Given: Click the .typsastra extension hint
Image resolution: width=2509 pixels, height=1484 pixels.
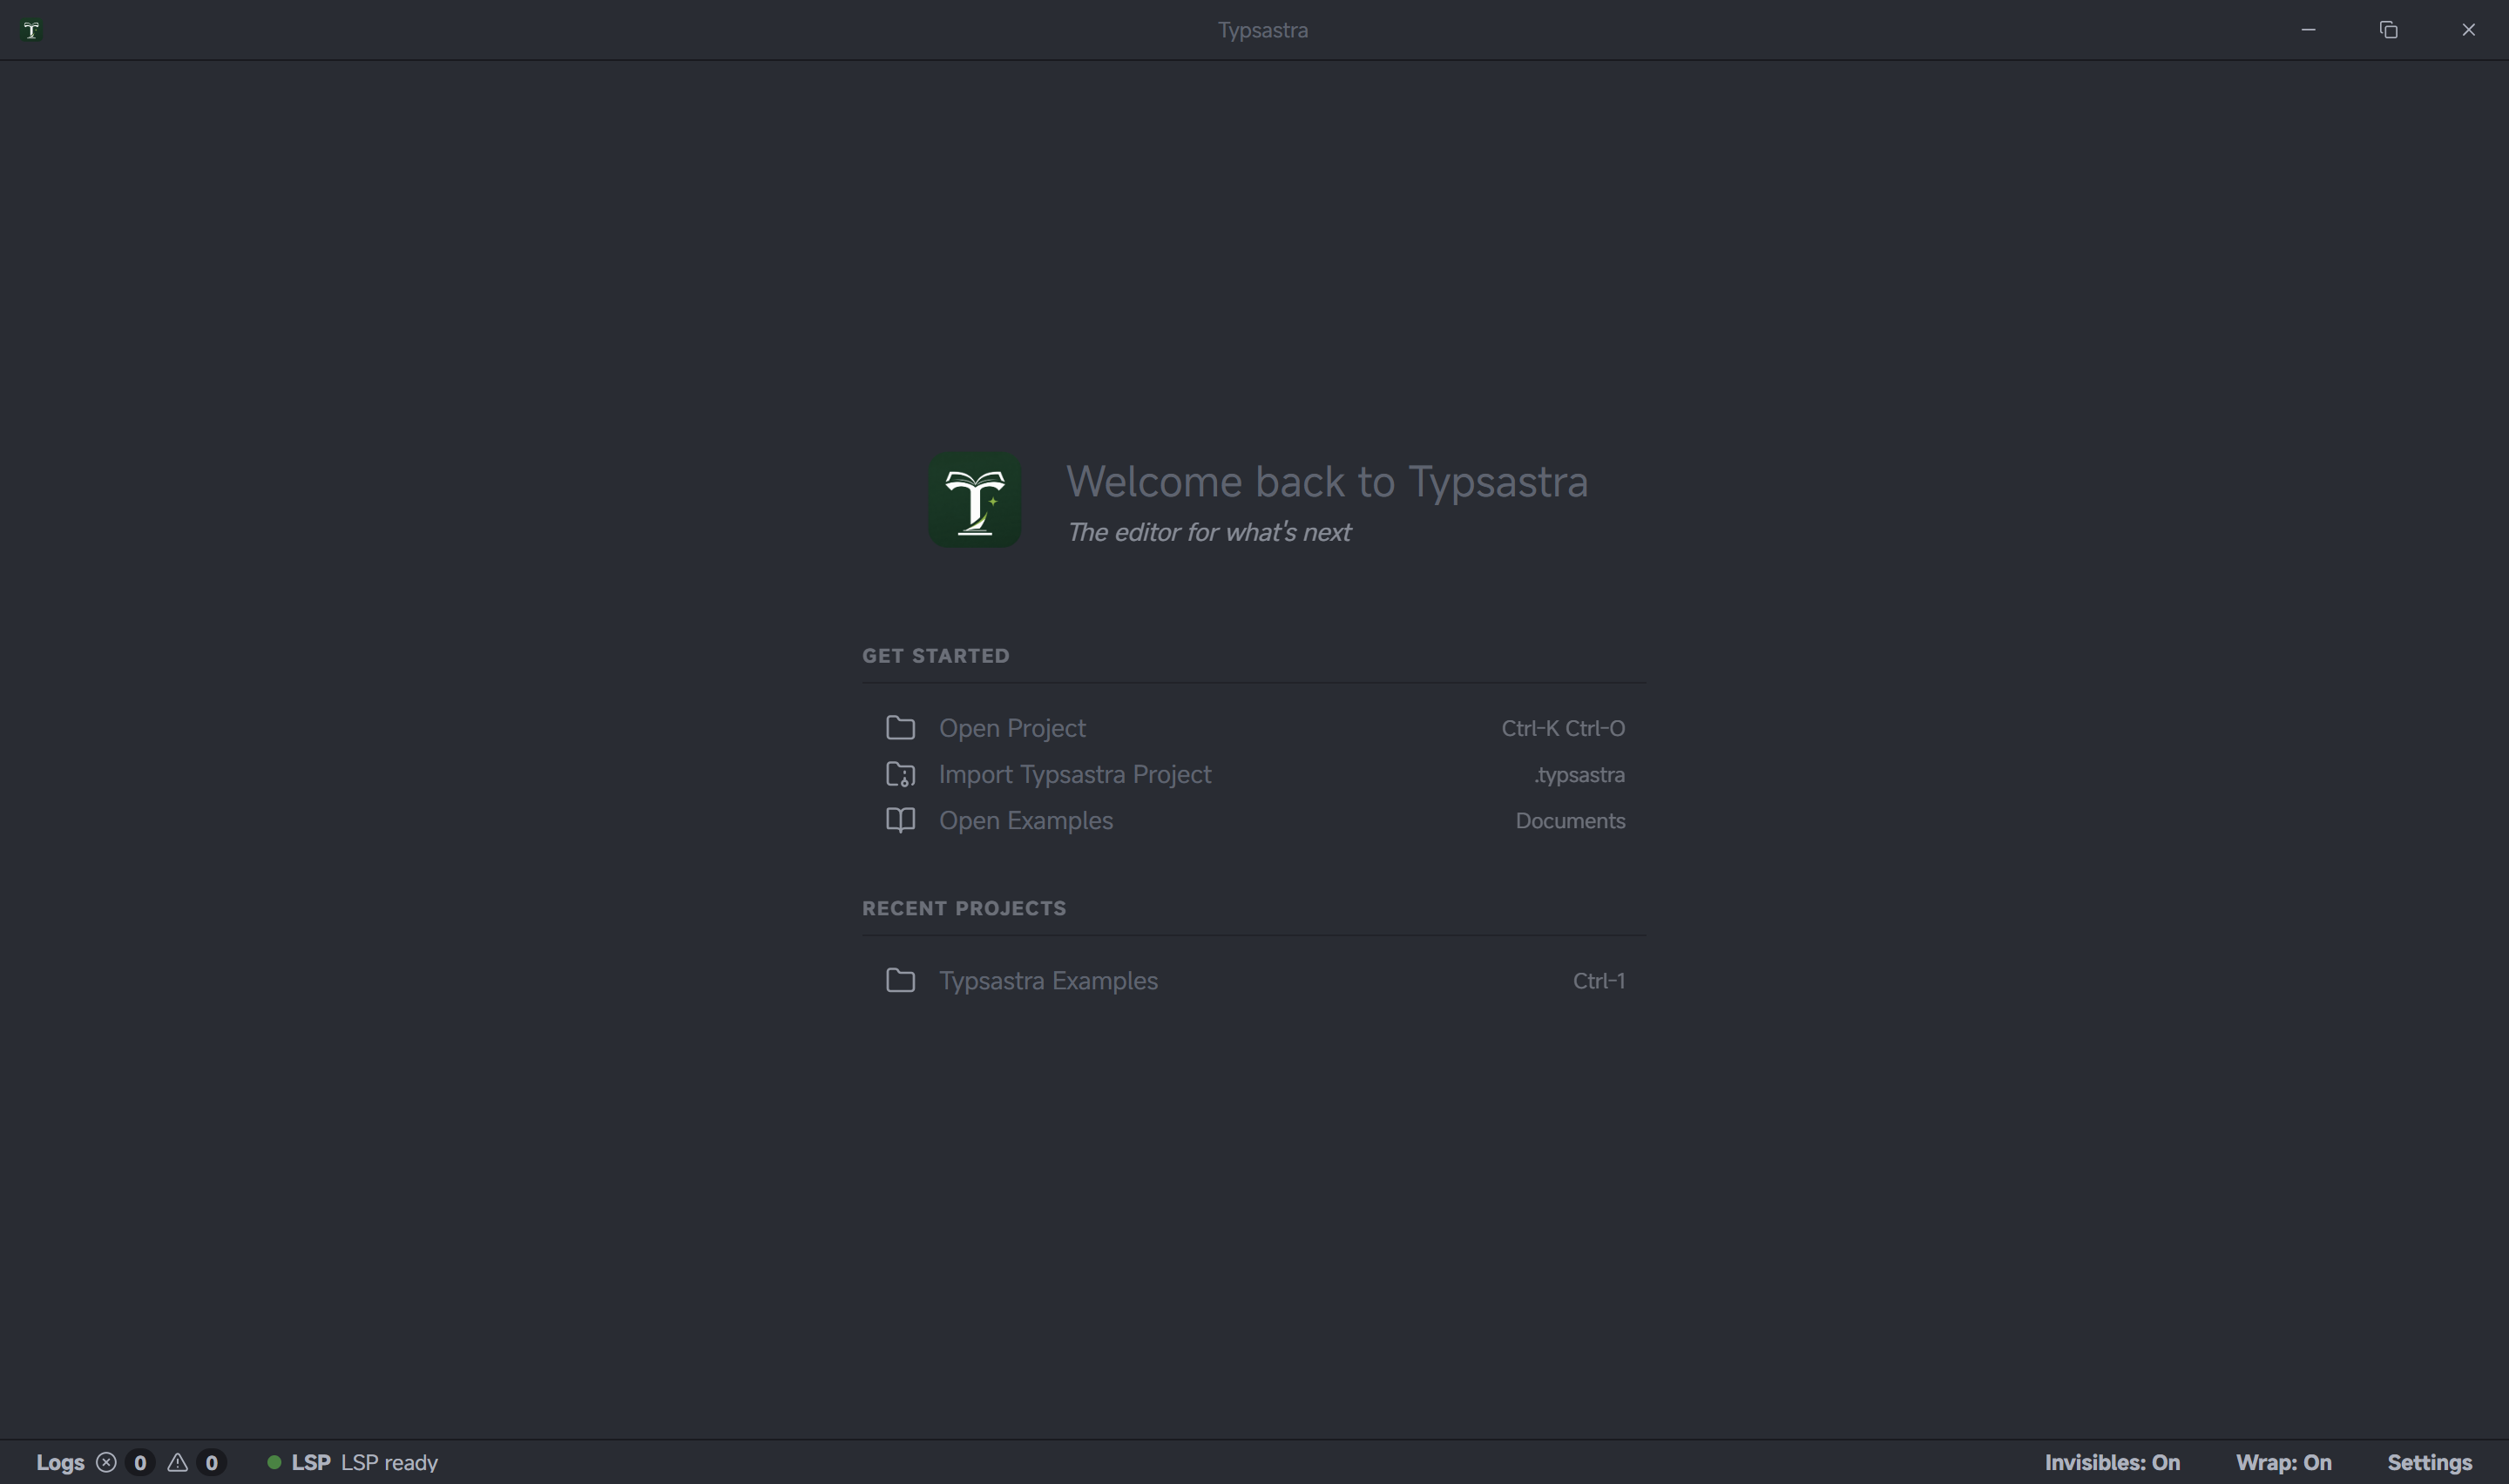Looking at the screenshot, I should click(1579, 775).
